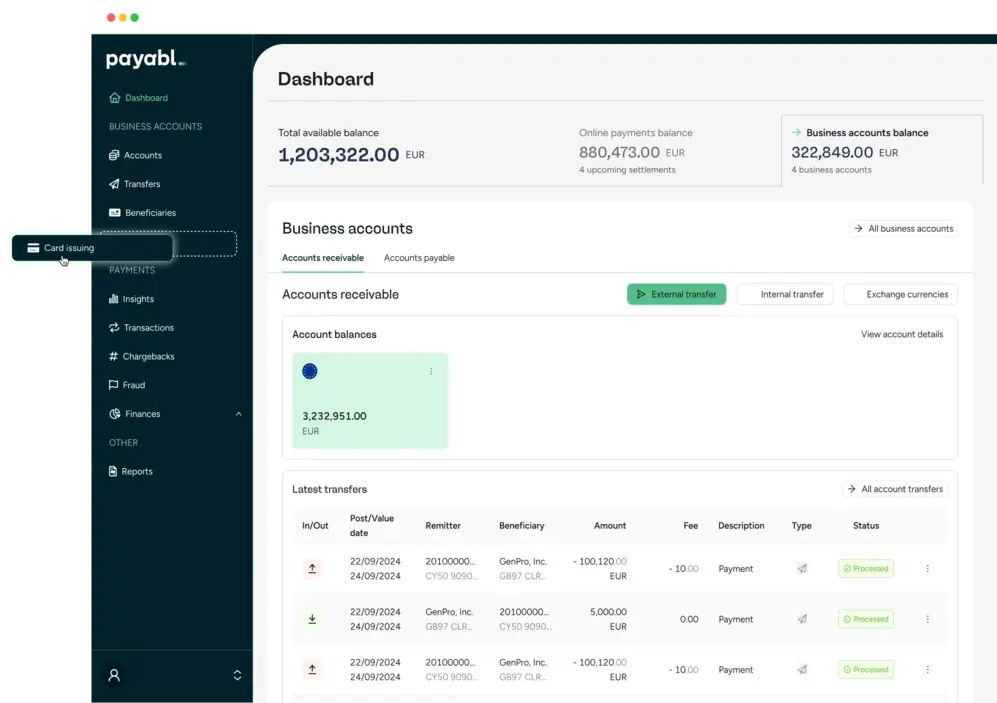Click the user profile avatar icon
Viewport: 997px width, 703px height.
(x=114, y=675)
